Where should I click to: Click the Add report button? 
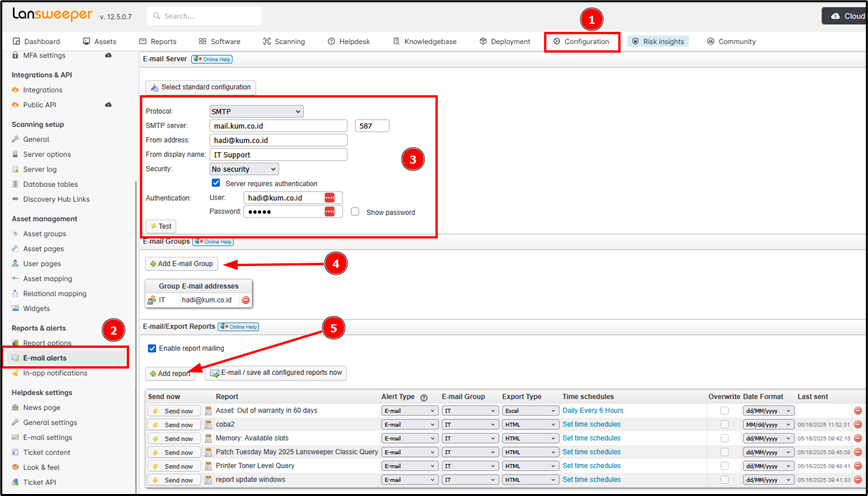point(170,374)
